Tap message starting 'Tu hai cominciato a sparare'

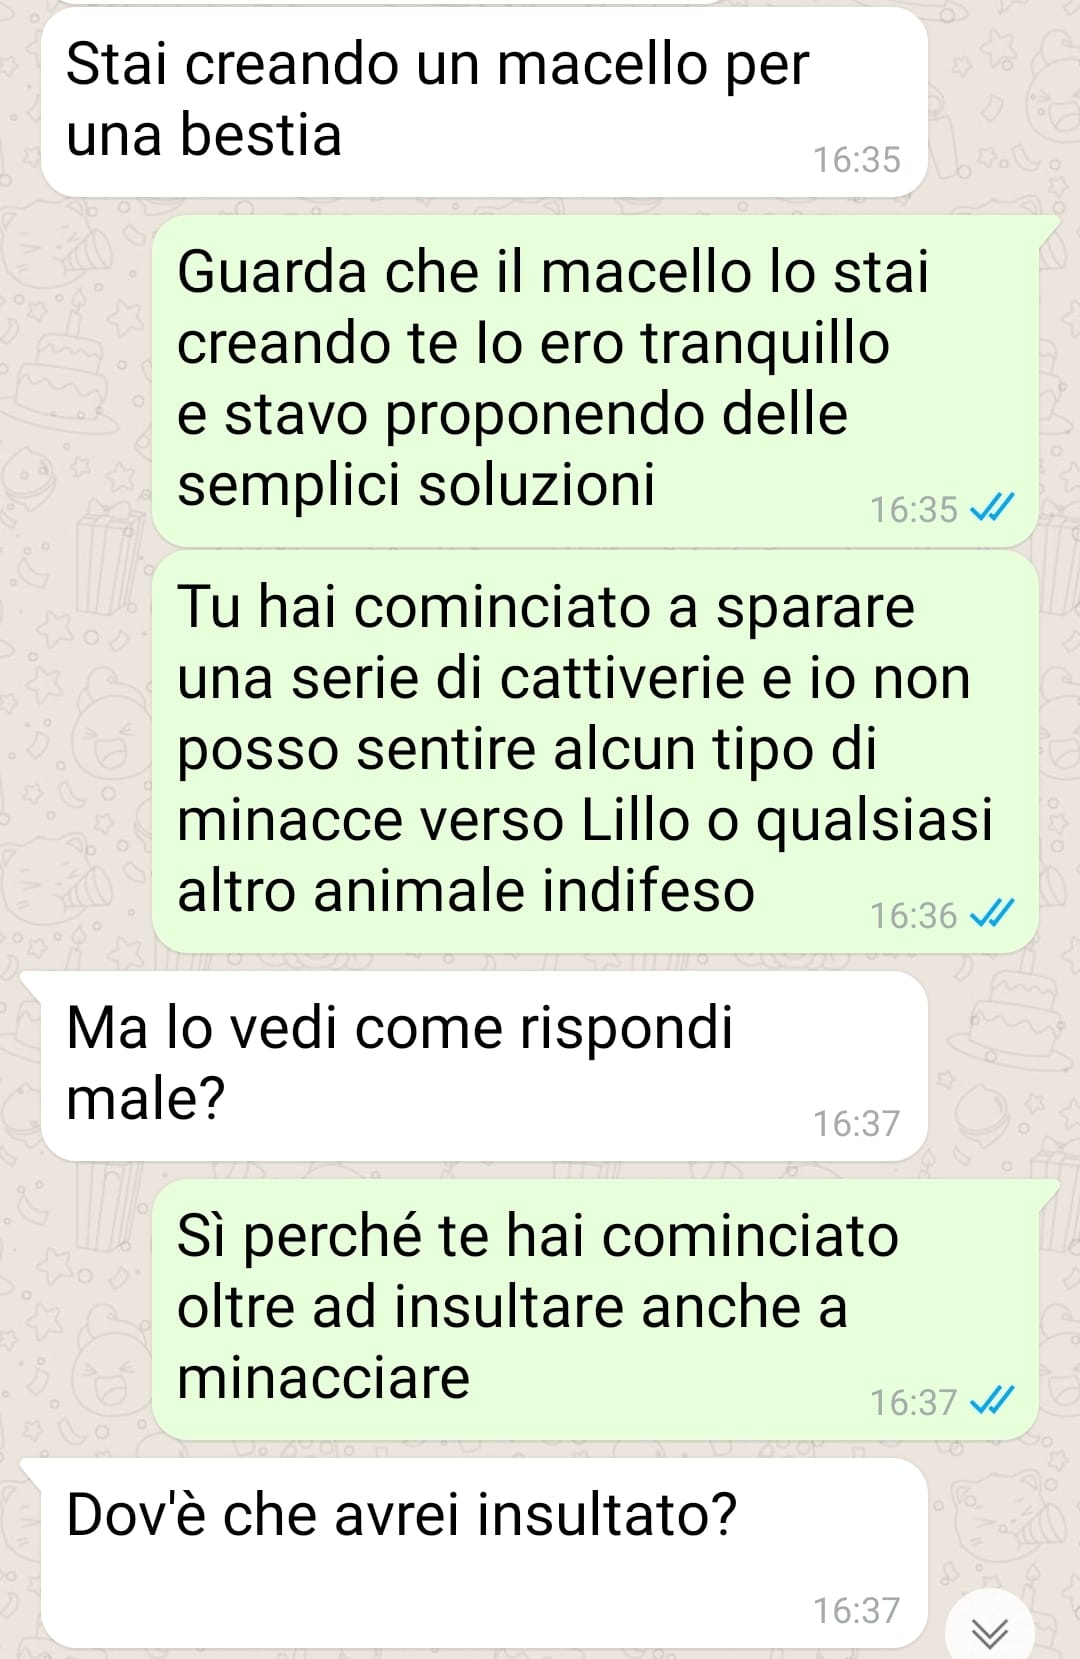point(596,752)
